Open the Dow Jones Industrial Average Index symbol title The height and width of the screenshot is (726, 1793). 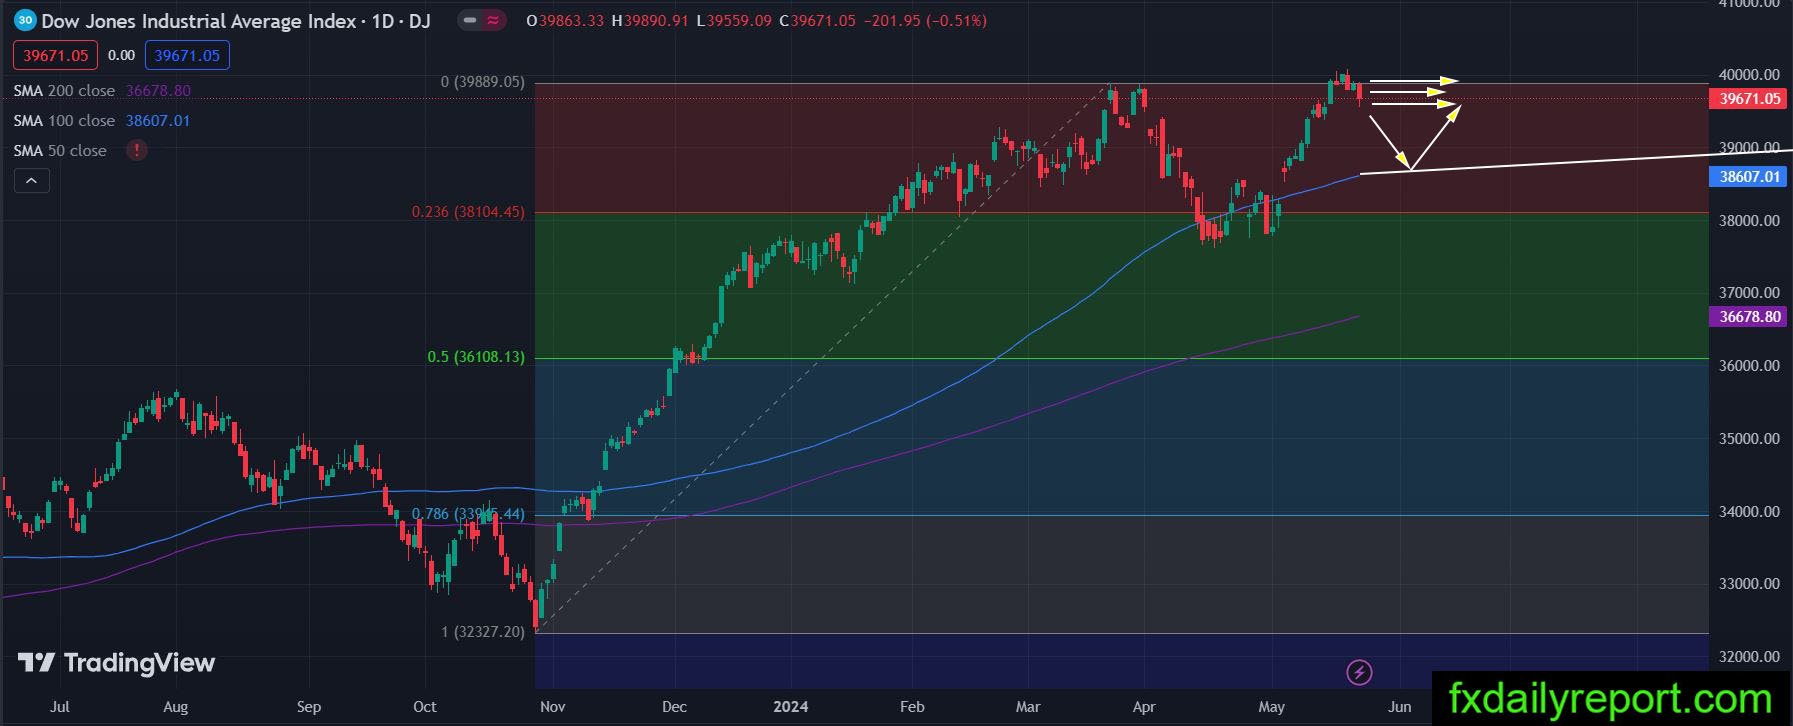click(x=236, y=20)
